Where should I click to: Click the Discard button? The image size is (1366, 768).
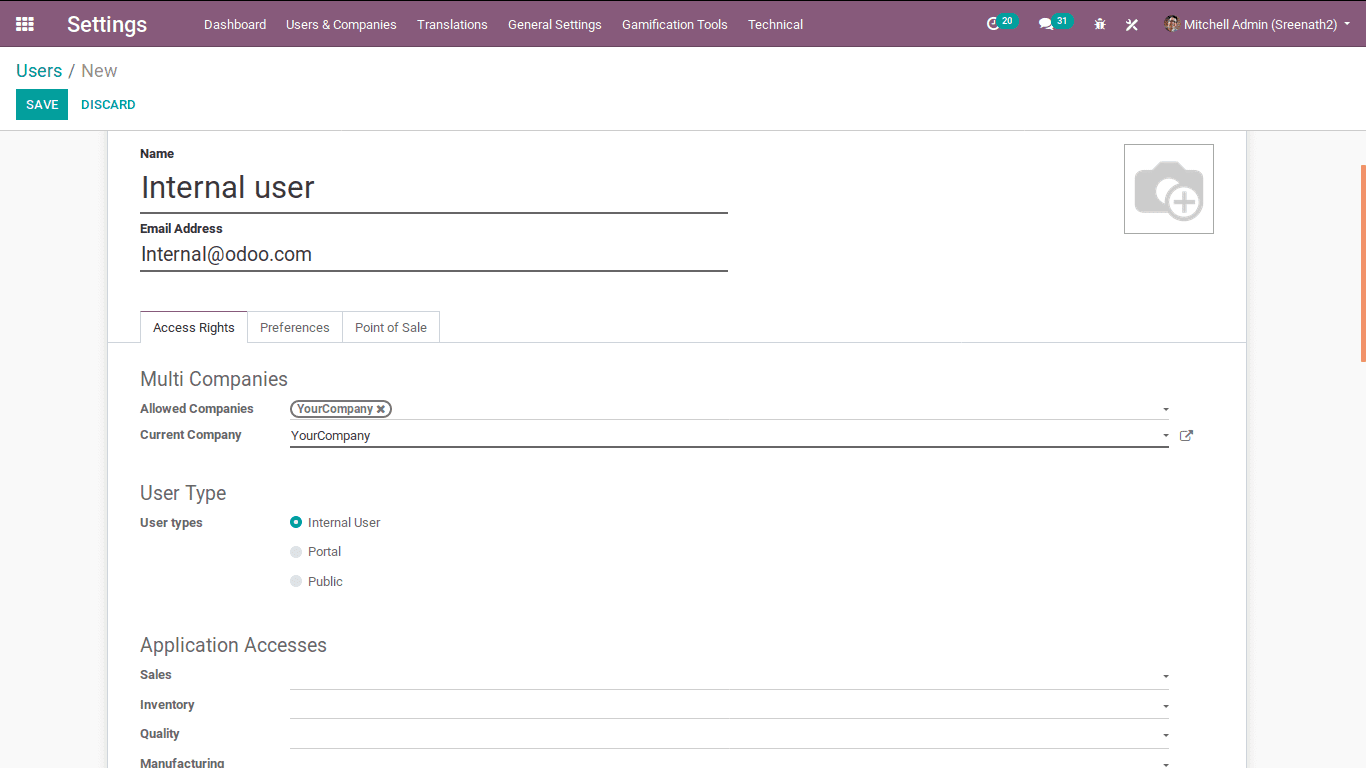pos(108,104)
